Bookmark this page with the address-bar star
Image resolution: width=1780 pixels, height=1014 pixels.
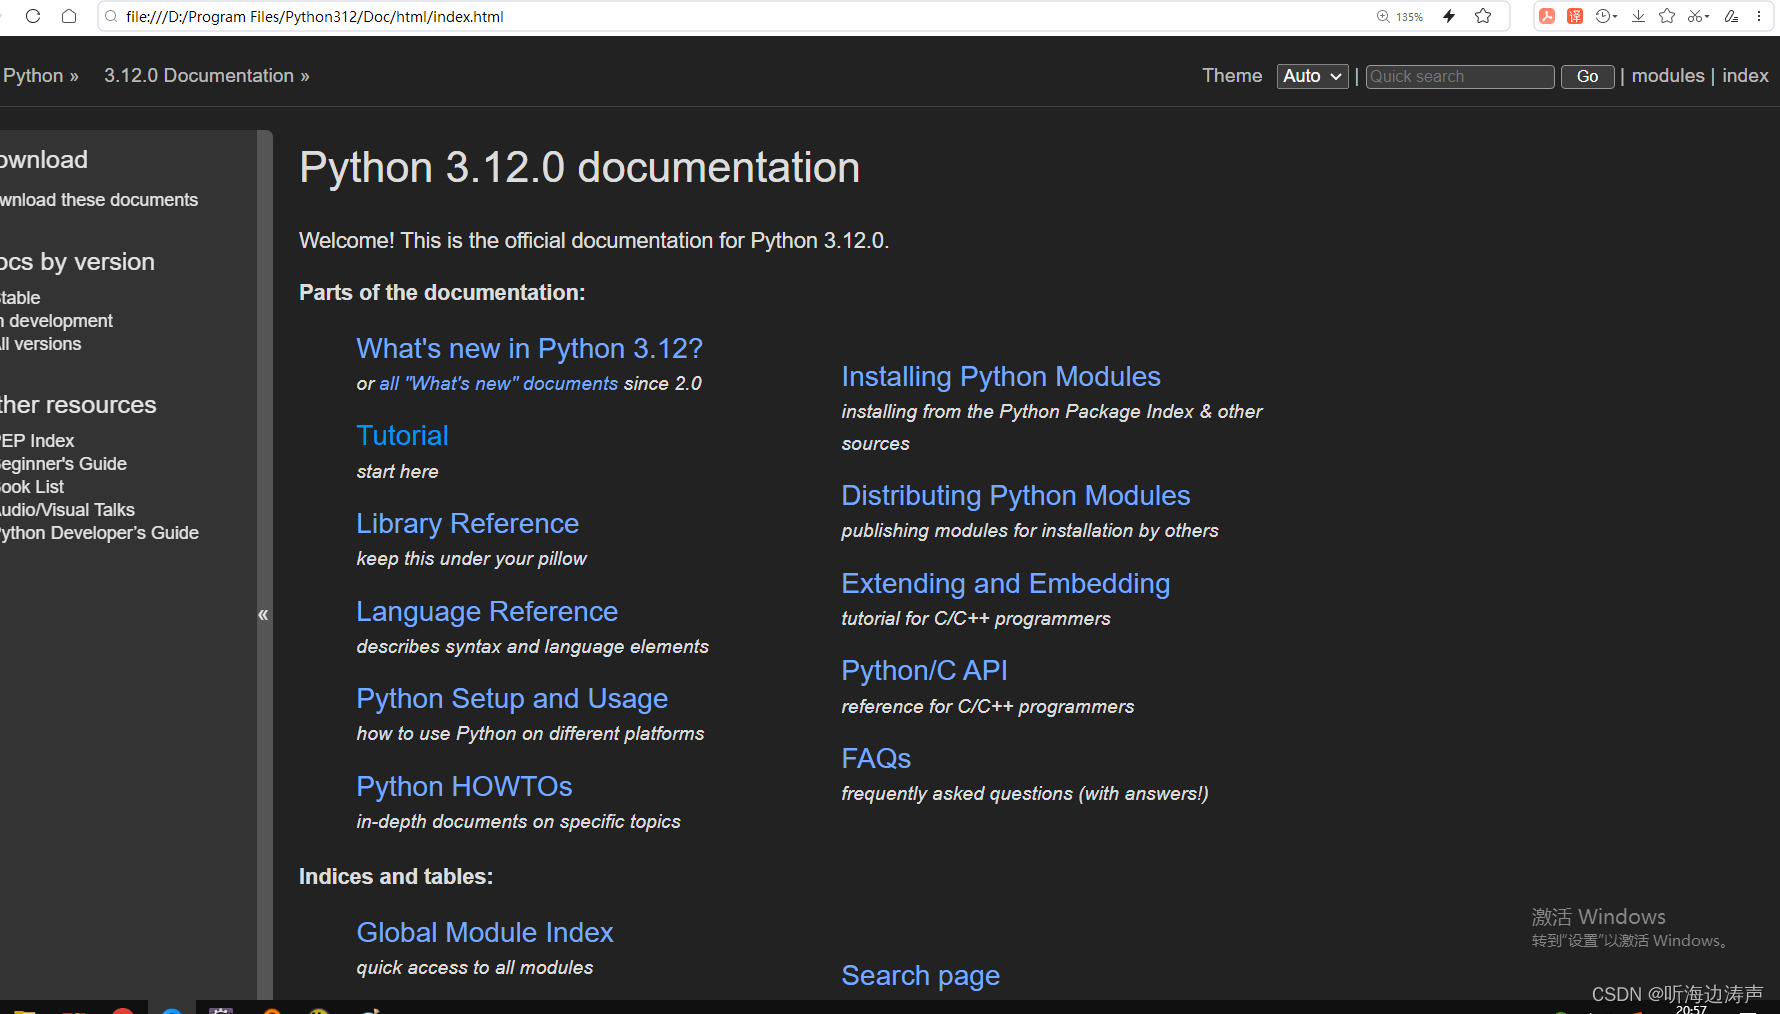point(1483,16)
